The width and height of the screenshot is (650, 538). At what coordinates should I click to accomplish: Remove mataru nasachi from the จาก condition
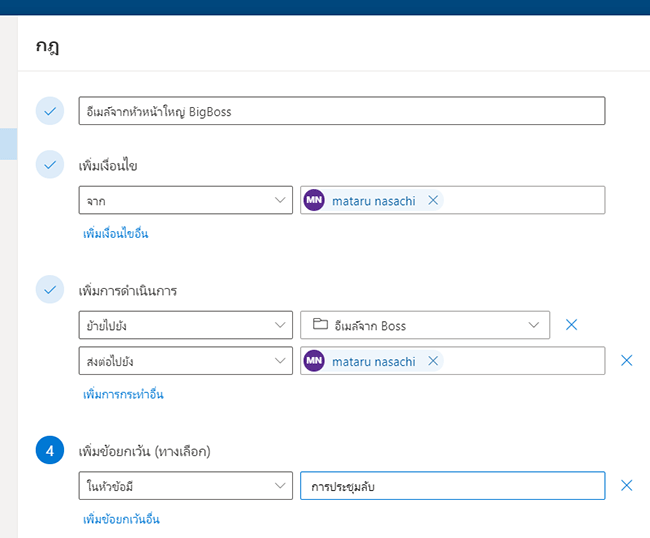click(x=433, y=201)
